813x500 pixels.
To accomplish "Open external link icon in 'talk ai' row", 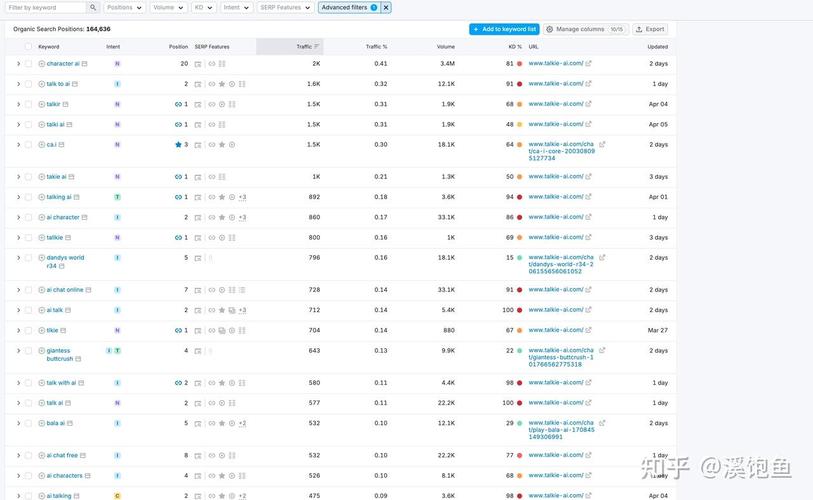I will click(588, 402).
